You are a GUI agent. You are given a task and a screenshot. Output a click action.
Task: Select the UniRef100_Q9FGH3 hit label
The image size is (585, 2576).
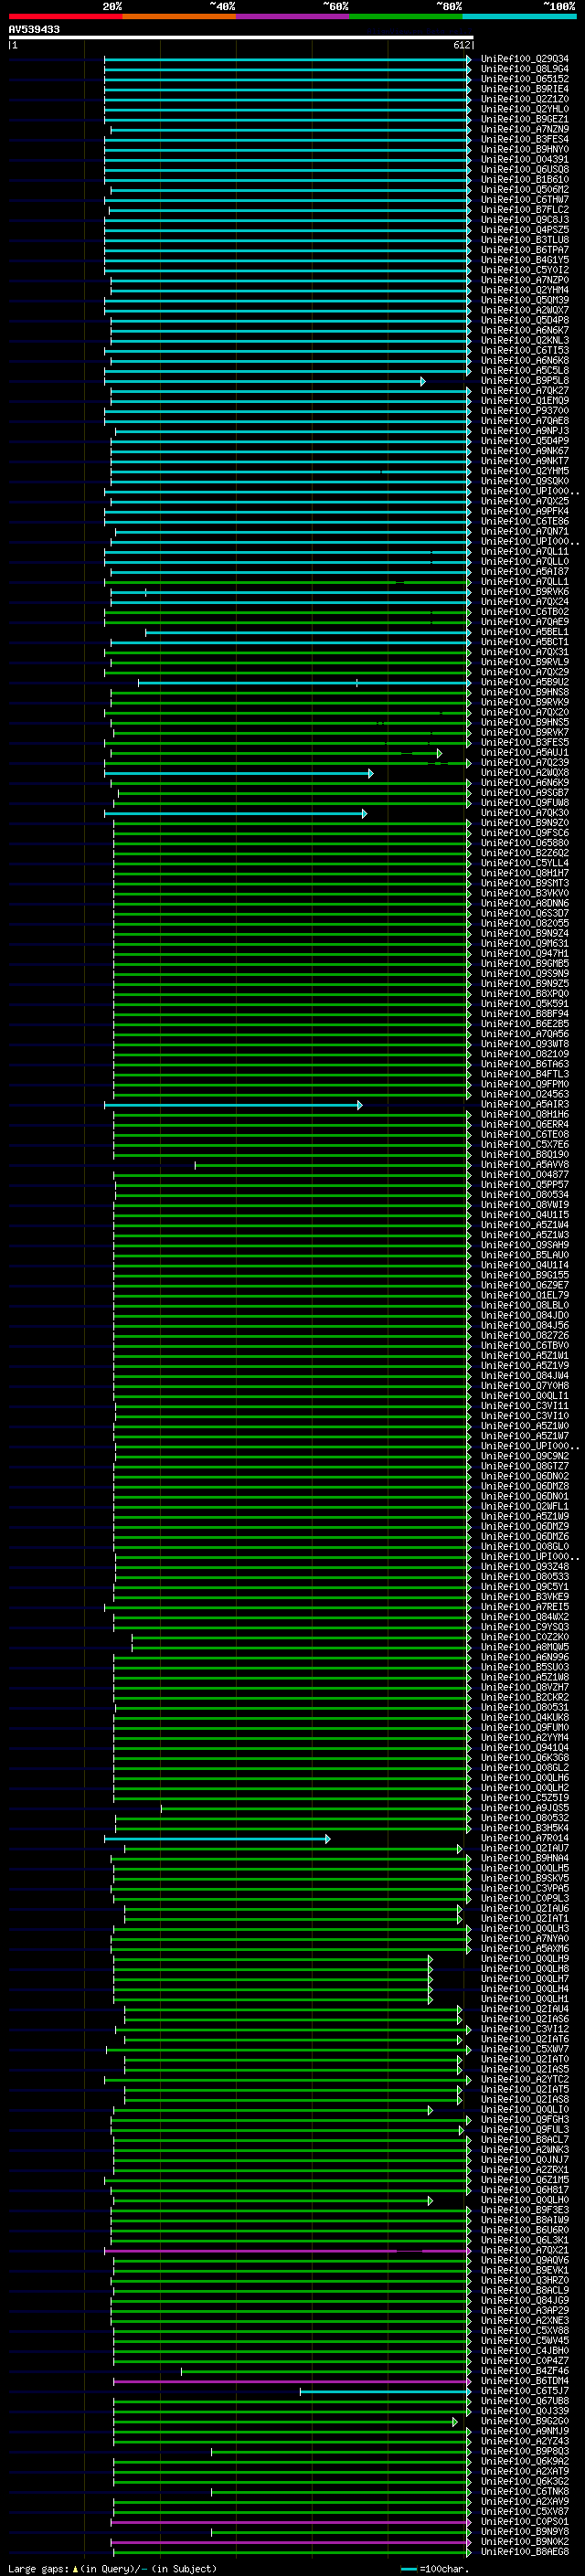pyautogui.click(x=524, y=2120)
